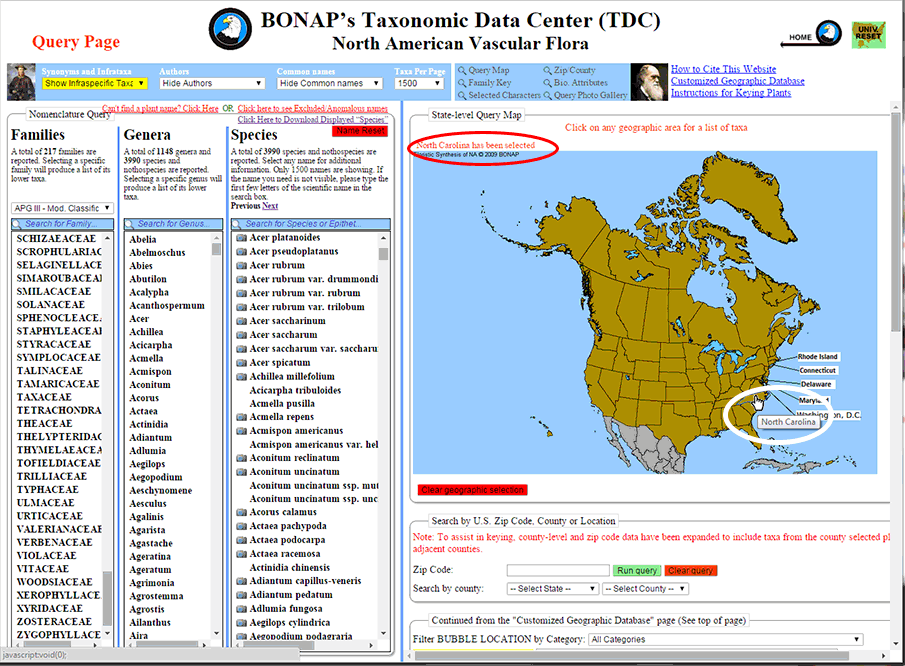This screenshot has width=905, height=666.
Task: Click camera icon beside Acer rubrum
Action: pyautogui.click(x=241, y=266)
